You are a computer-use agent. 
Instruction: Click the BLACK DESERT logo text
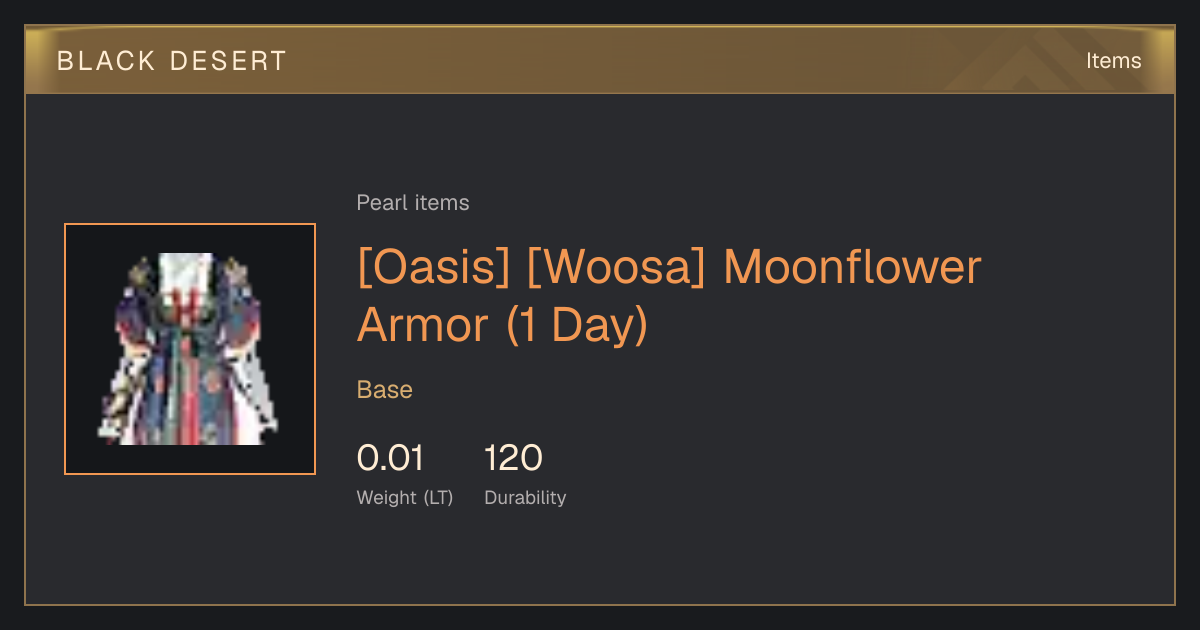point(172,61)
